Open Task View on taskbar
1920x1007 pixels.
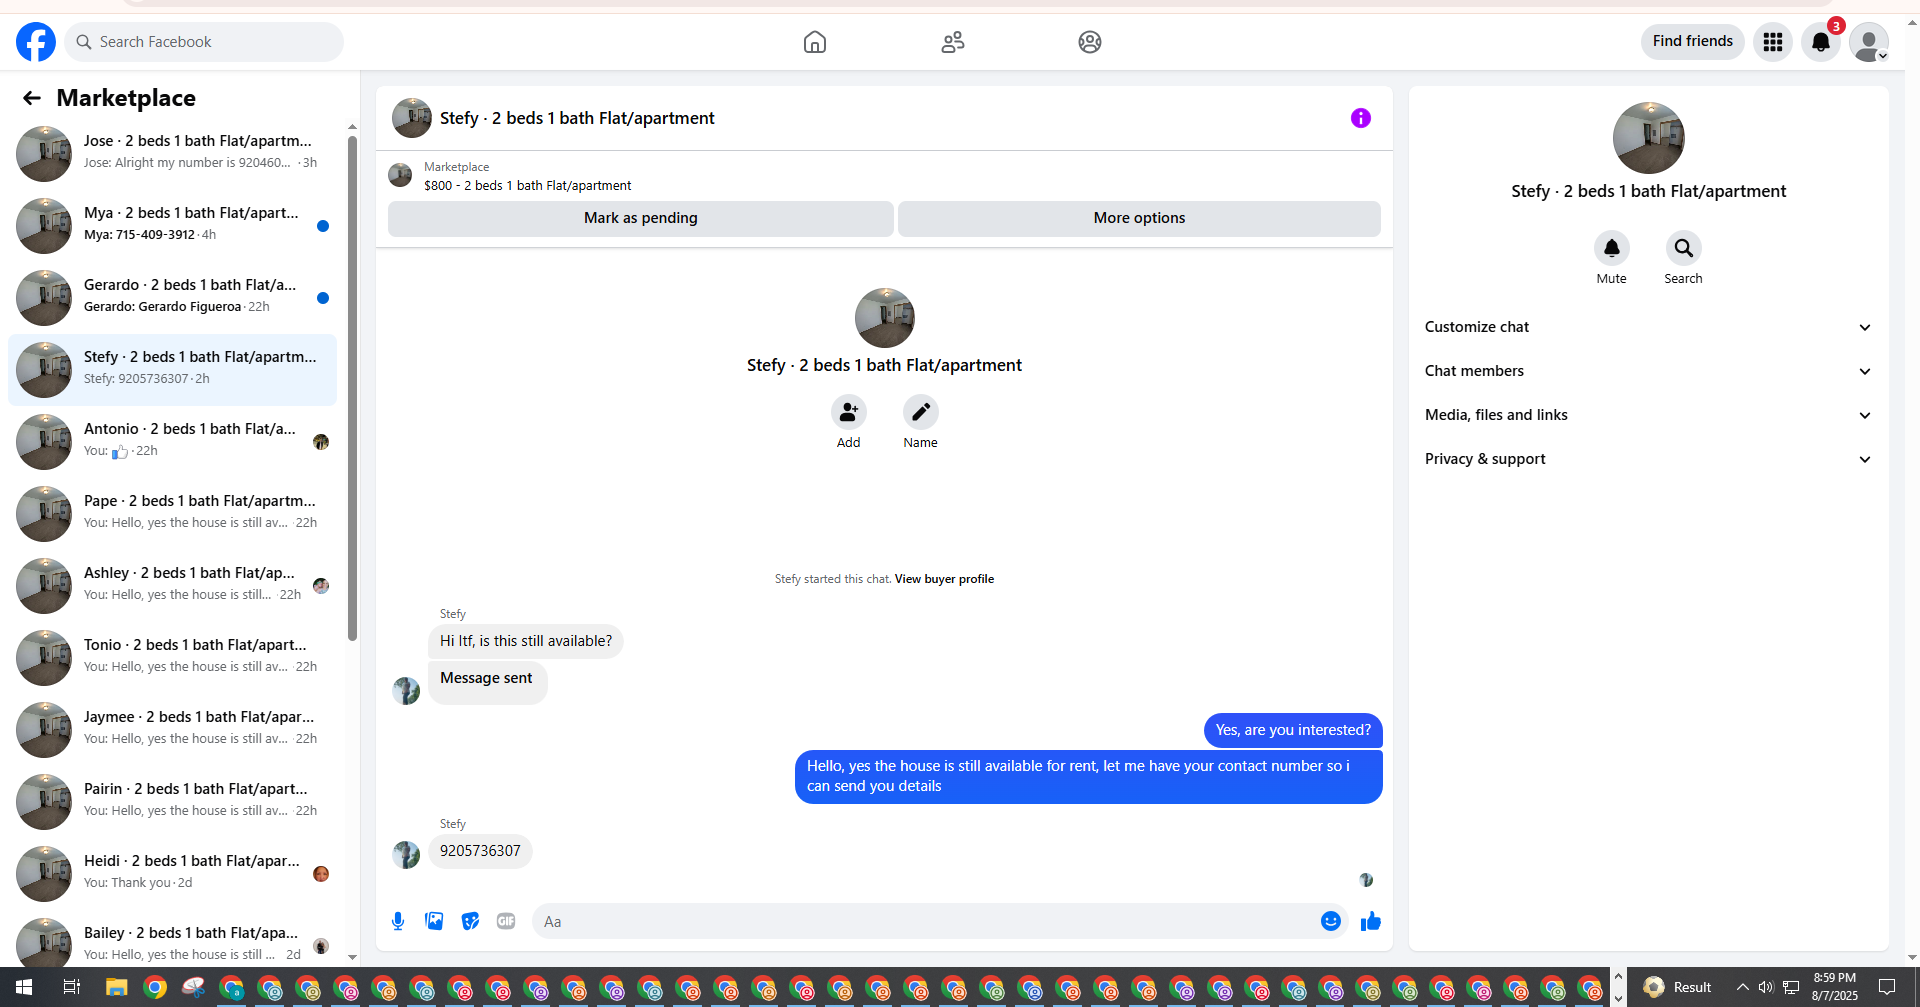click(71, 987)
